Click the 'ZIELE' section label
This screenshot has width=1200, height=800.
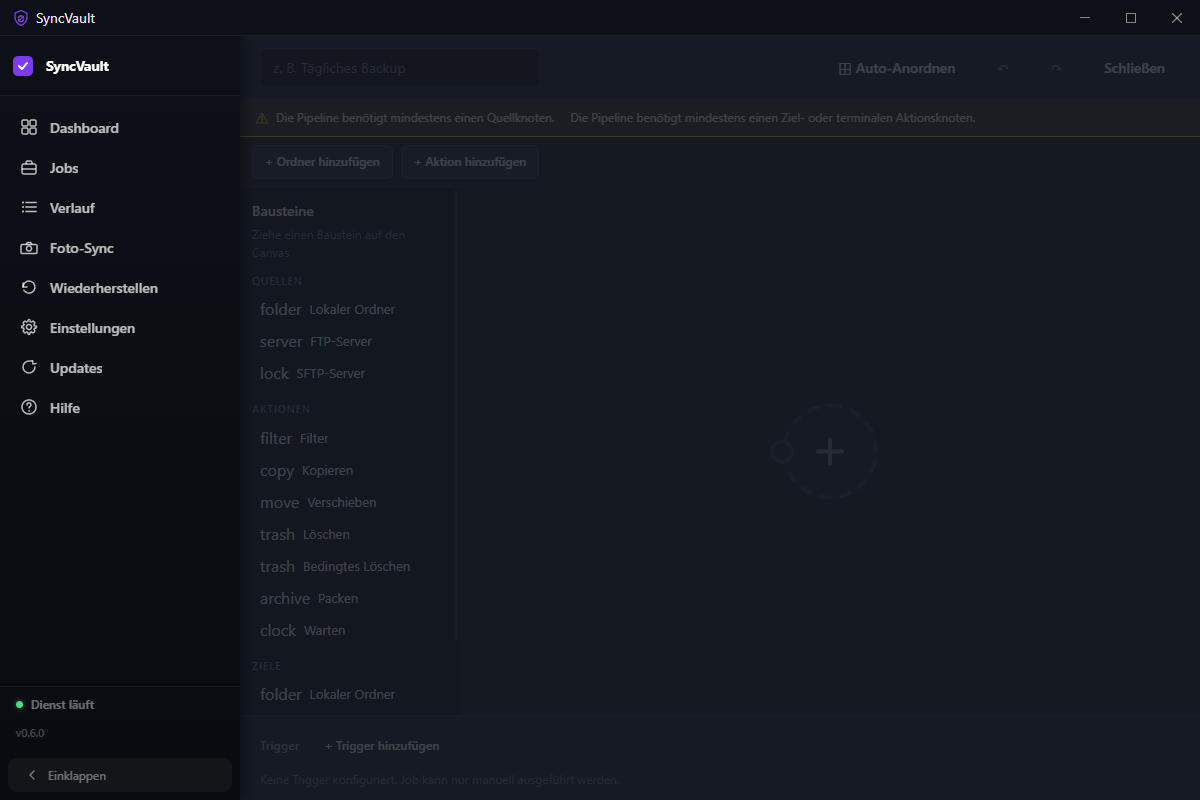coord(267,666)
